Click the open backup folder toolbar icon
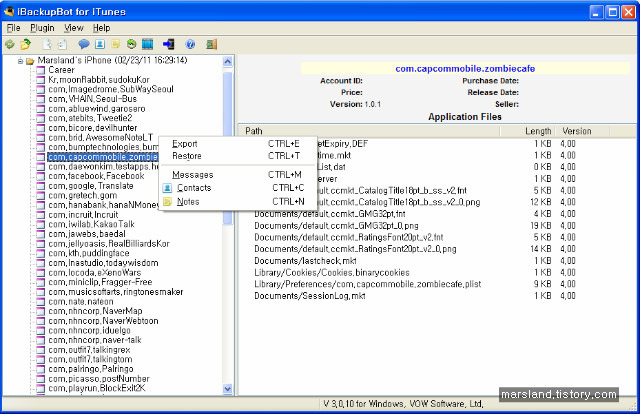This screenshot has height=414, width=640. pyautogui.click(x=26, y=44)
